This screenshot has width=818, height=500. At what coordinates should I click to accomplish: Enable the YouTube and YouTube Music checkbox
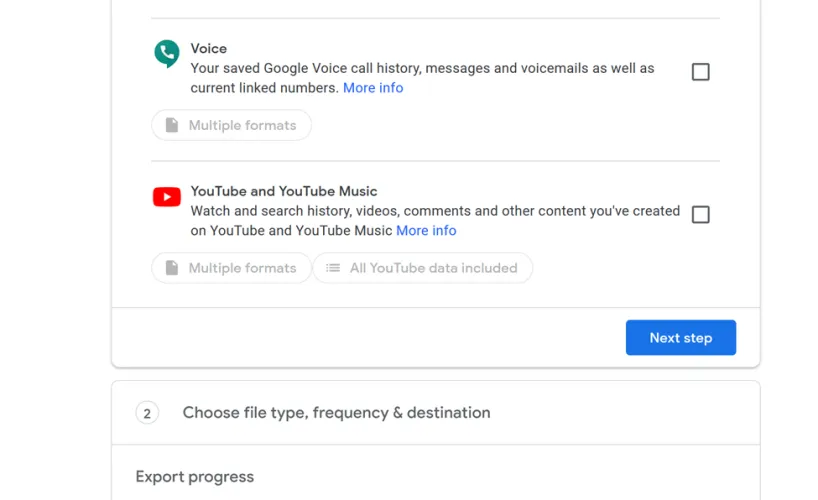(x=701, y=215)
